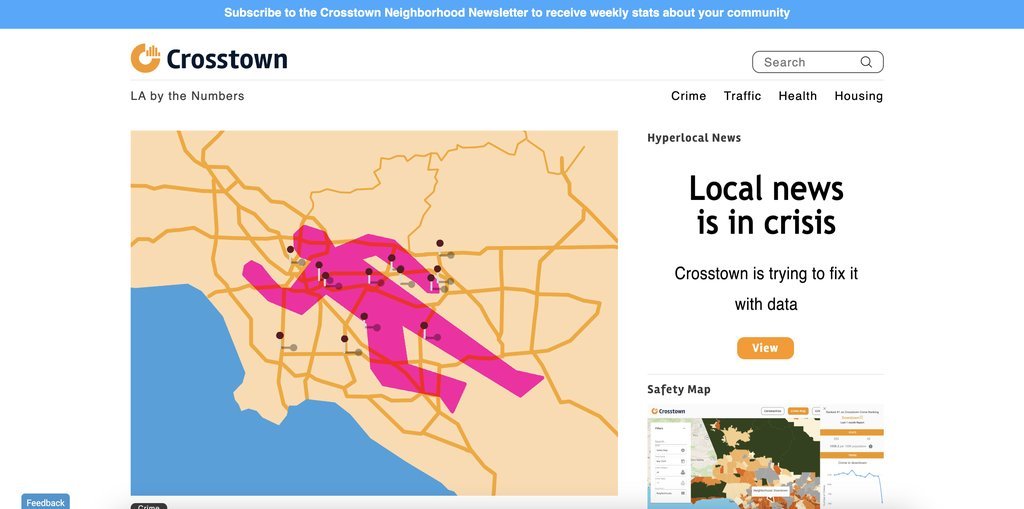
Task: Click the "LA by the Numbers" tagline
Action: tap(187, 96)
